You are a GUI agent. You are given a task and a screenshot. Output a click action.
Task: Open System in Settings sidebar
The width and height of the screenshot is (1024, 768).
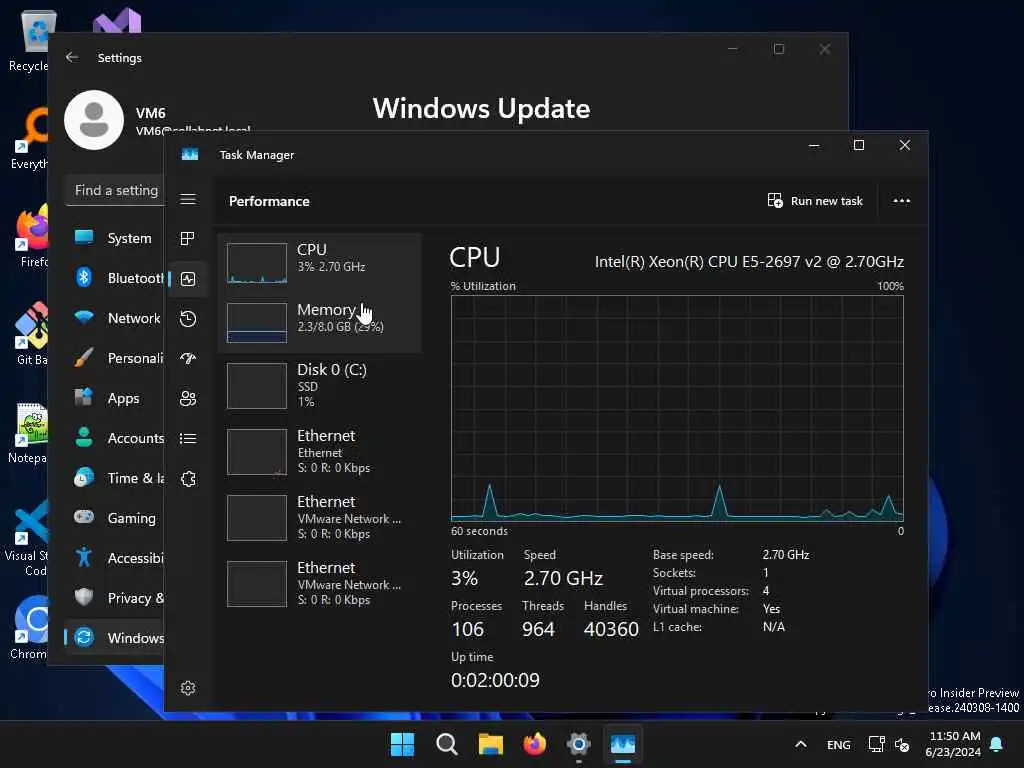click(x=114, y=238)
